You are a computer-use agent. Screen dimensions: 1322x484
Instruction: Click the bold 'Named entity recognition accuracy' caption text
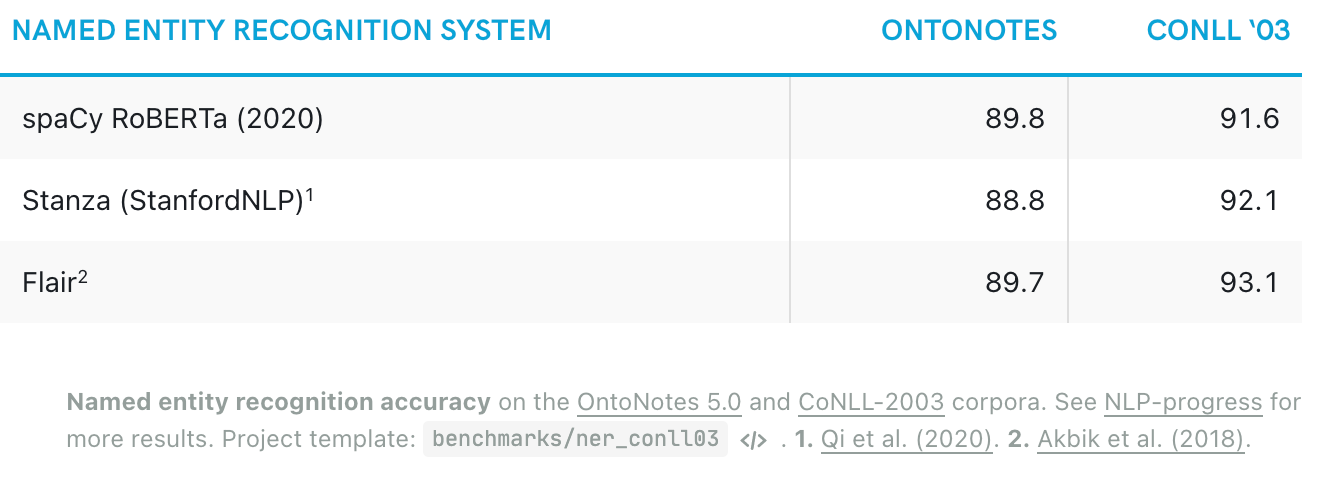[x=279, y=403]
